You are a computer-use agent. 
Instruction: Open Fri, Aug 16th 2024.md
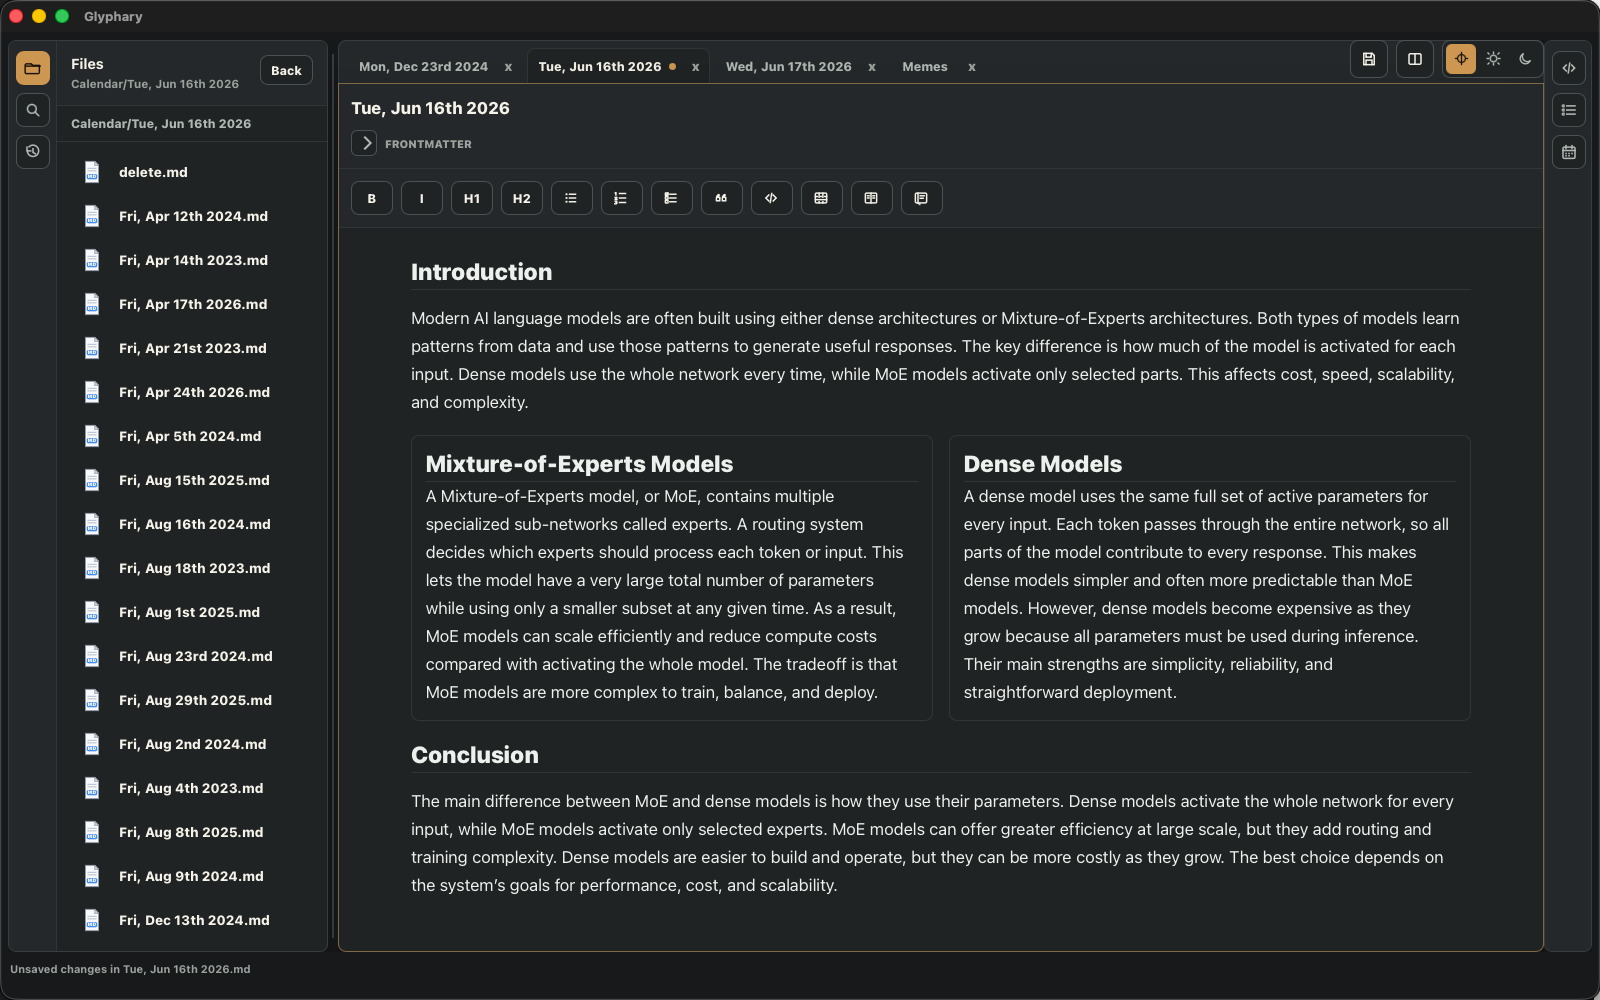pos(192,524)
